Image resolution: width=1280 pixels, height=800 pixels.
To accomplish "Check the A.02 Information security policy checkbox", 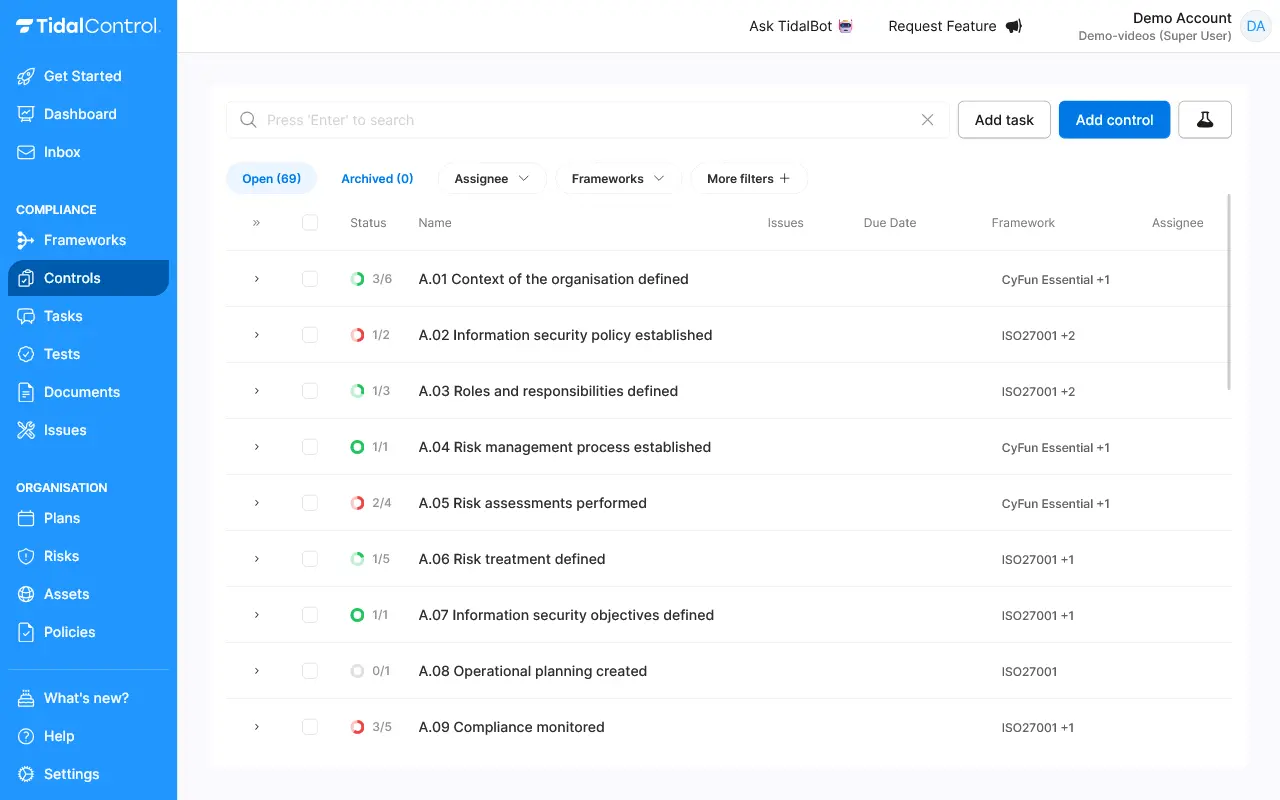I will 310,335.
